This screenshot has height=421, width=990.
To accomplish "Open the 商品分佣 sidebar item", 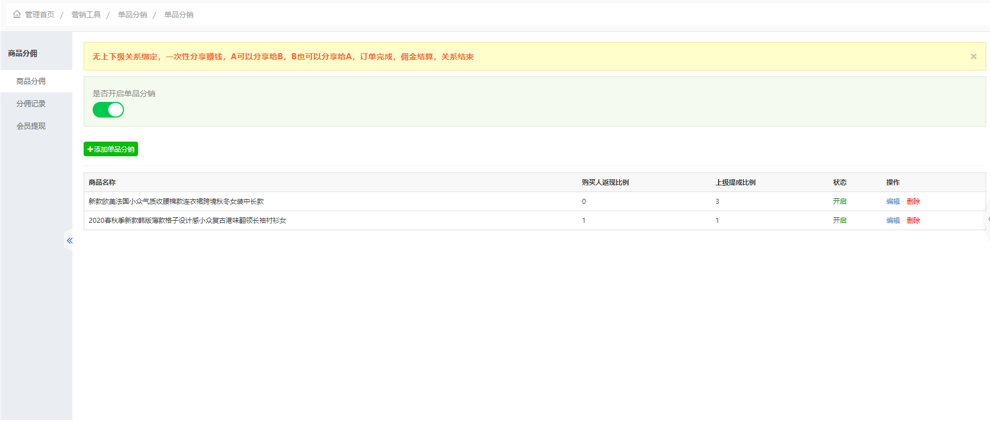I will [x=31, y=81].
